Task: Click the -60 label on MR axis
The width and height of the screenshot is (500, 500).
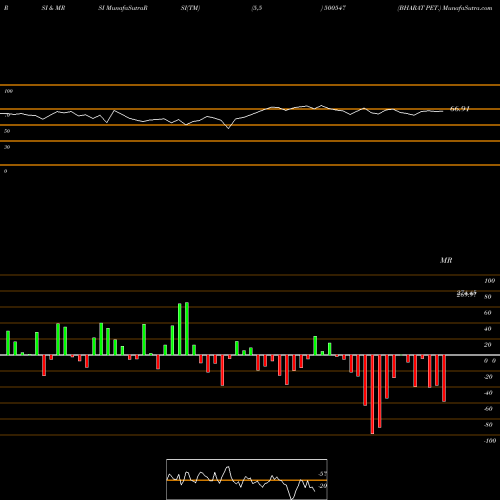Action: click(x=488, y=409)
